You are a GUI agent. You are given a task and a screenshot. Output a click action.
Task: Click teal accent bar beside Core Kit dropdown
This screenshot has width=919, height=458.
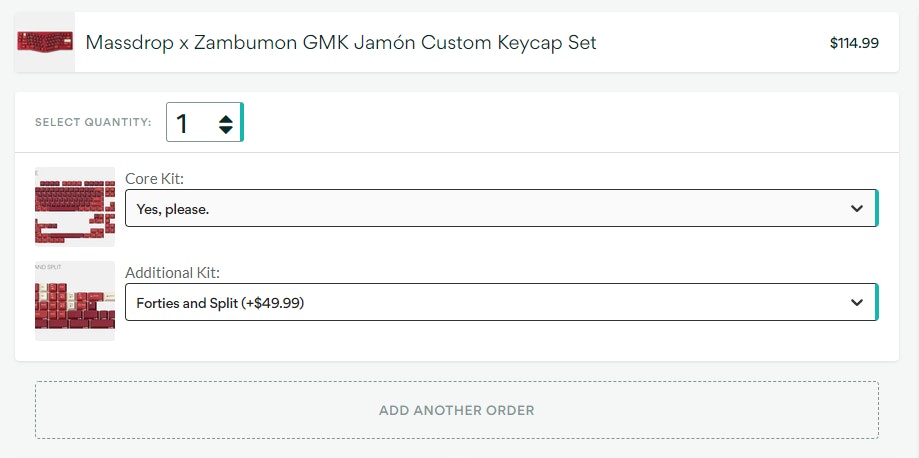pyautogui.click(x=877, y=208)
